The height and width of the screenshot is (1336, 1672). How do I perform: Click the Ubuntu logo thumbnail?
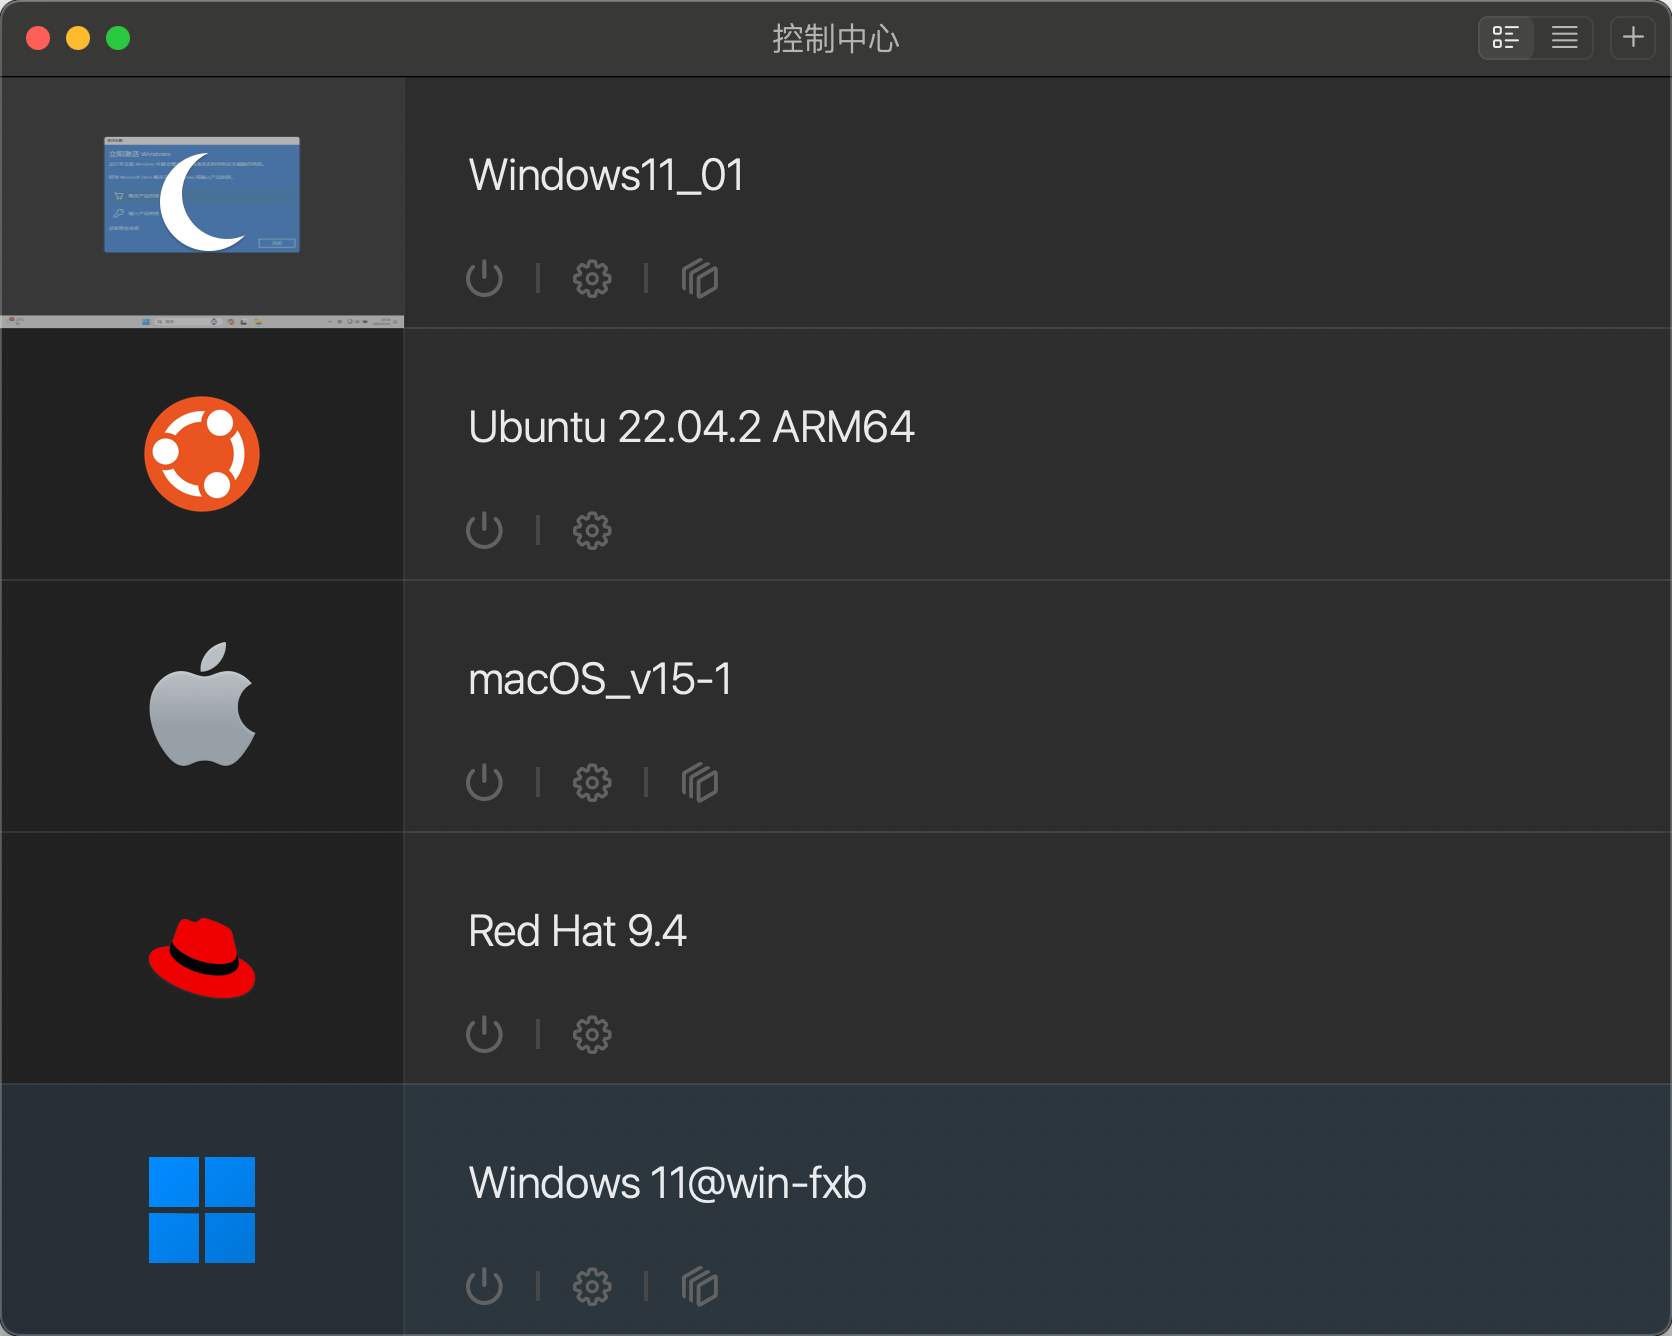[202, 454]
